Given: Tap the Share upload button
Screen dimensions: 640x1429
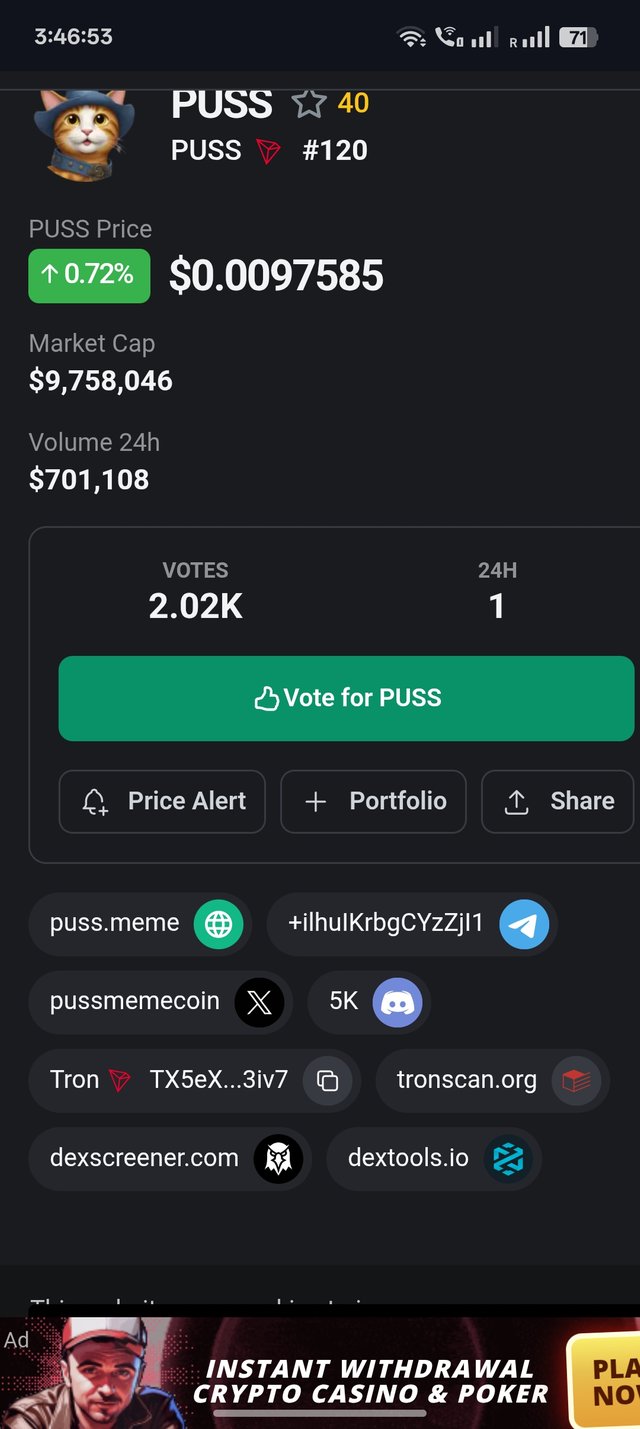Looking at the screenshot, I should [x=558, y=801].
